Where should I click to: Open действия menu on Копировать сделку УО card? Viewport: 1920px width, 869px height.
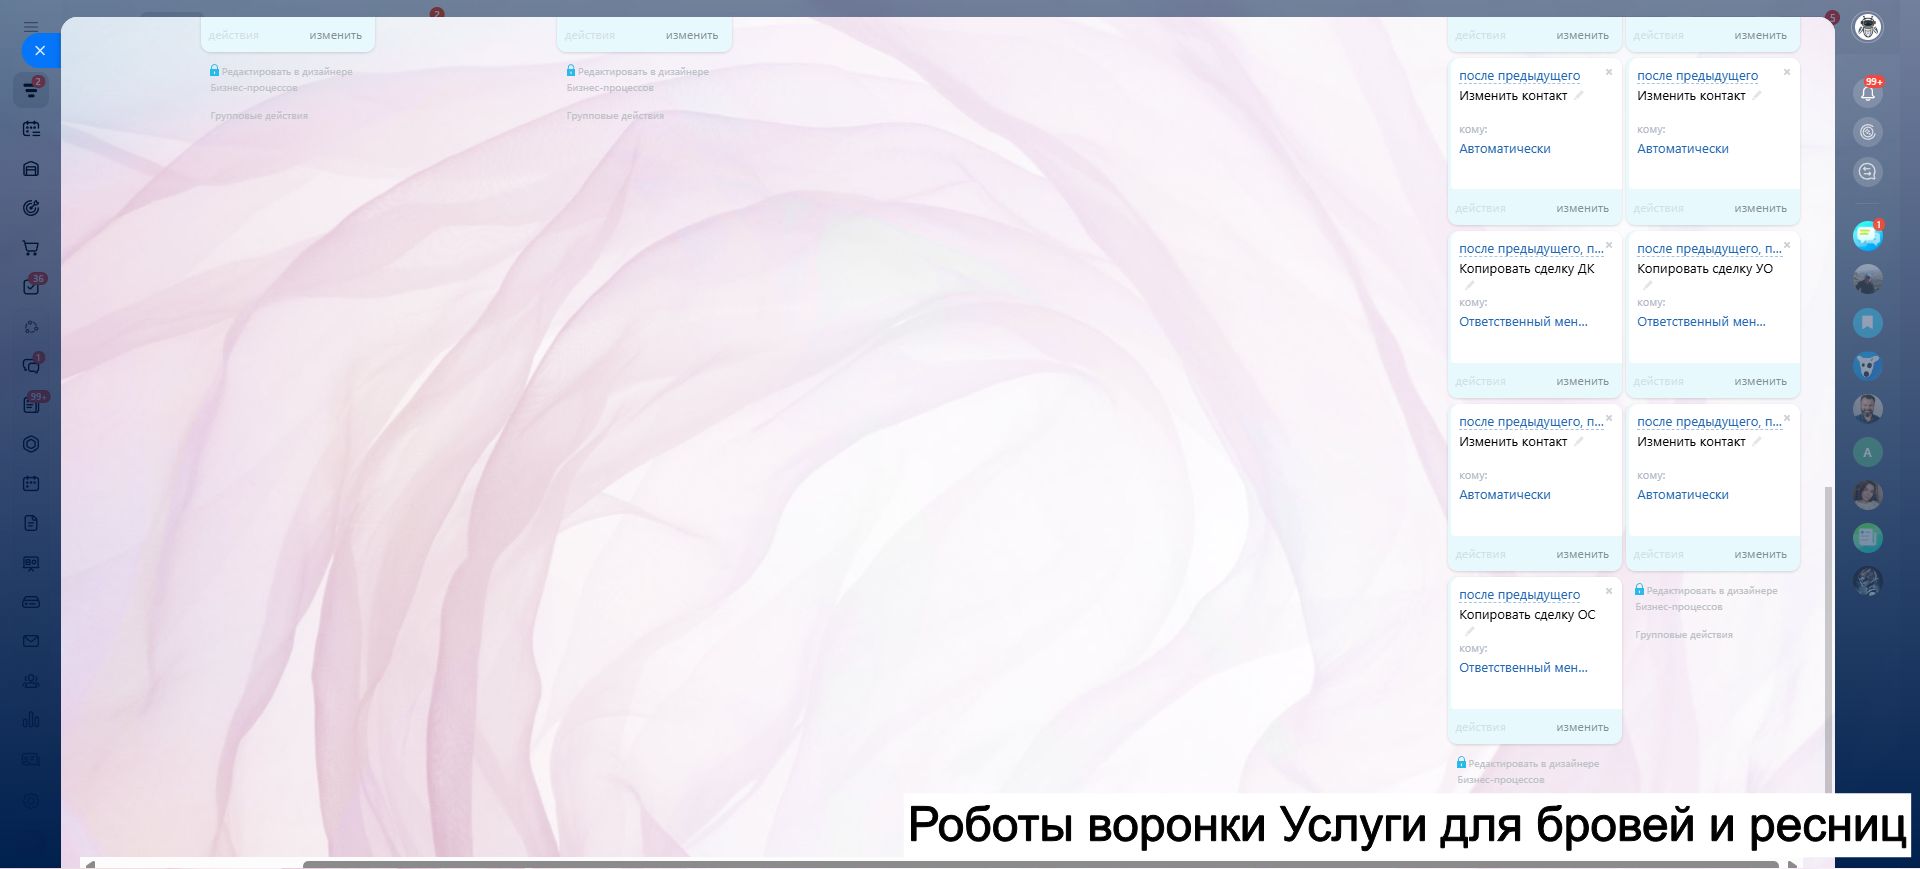[1658, 382]
